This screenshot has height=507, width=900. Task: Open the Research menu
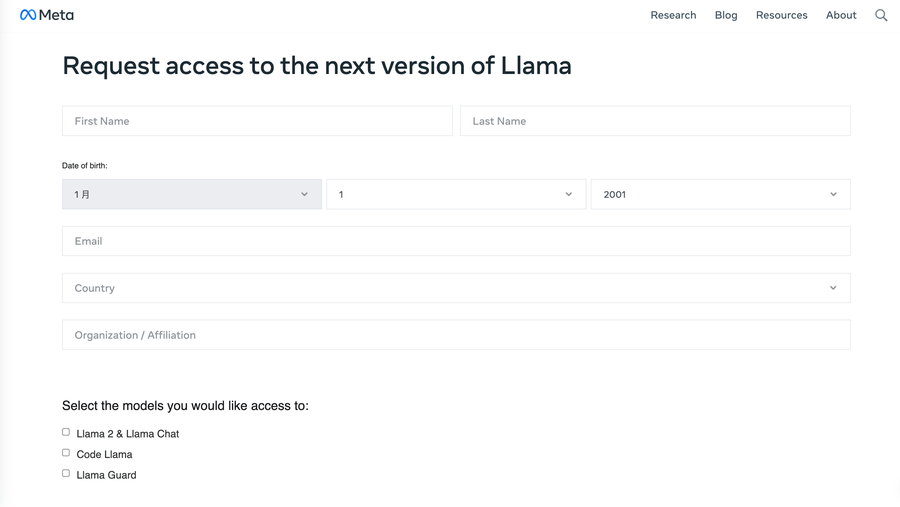pyautogui.click(x=673, y=15)
